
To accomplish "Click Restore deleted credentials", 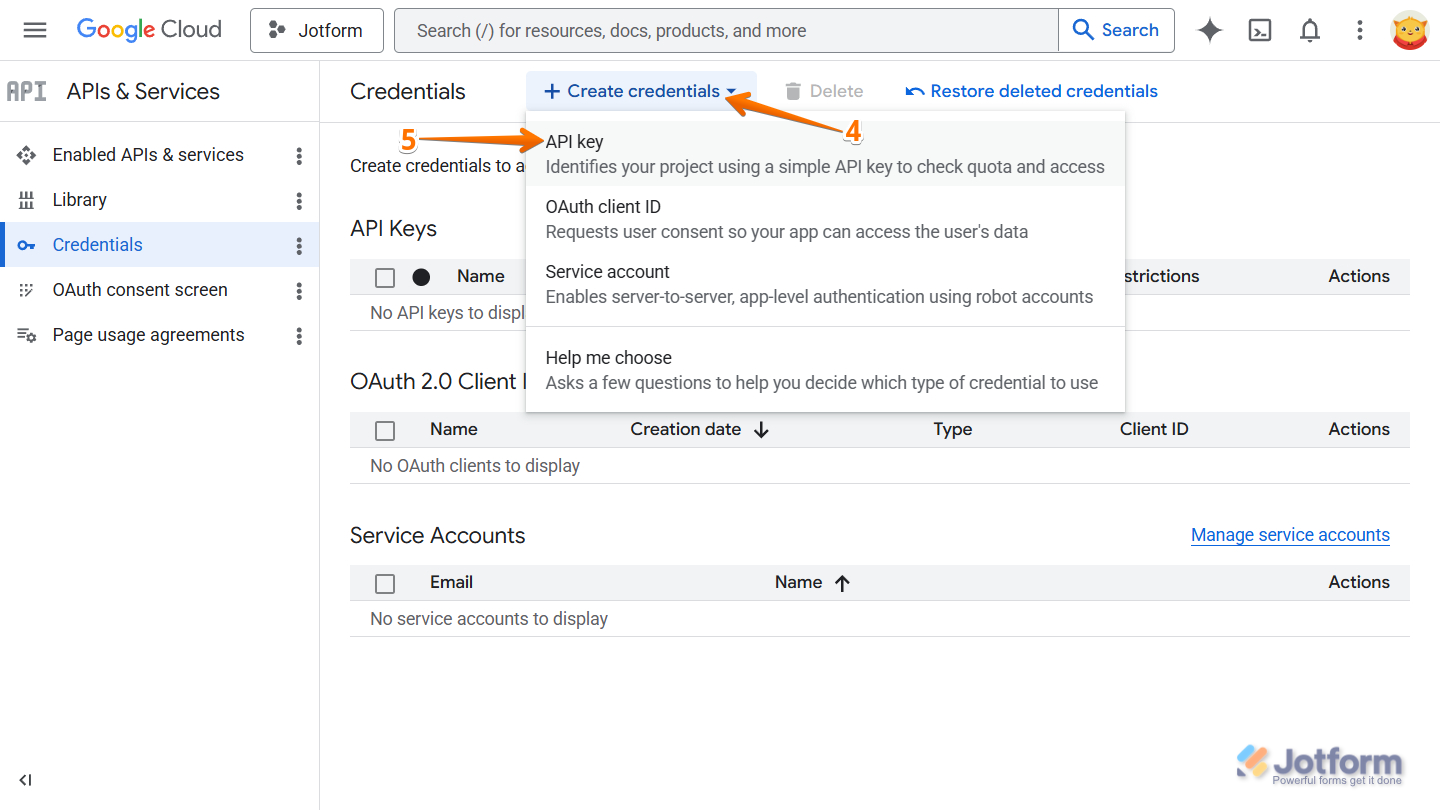I will click(1030, 91).
